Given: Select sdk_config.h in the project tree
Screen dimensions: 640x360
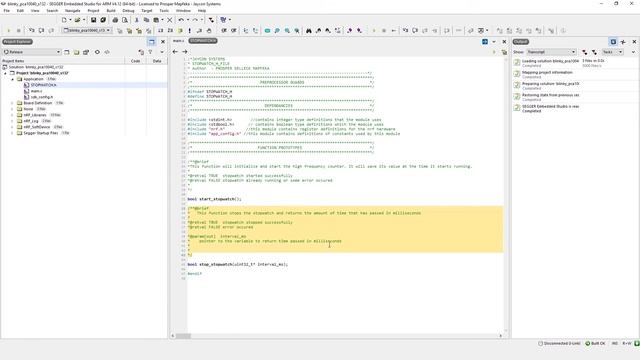Looking at the screenshot, I should pos(42,97).
